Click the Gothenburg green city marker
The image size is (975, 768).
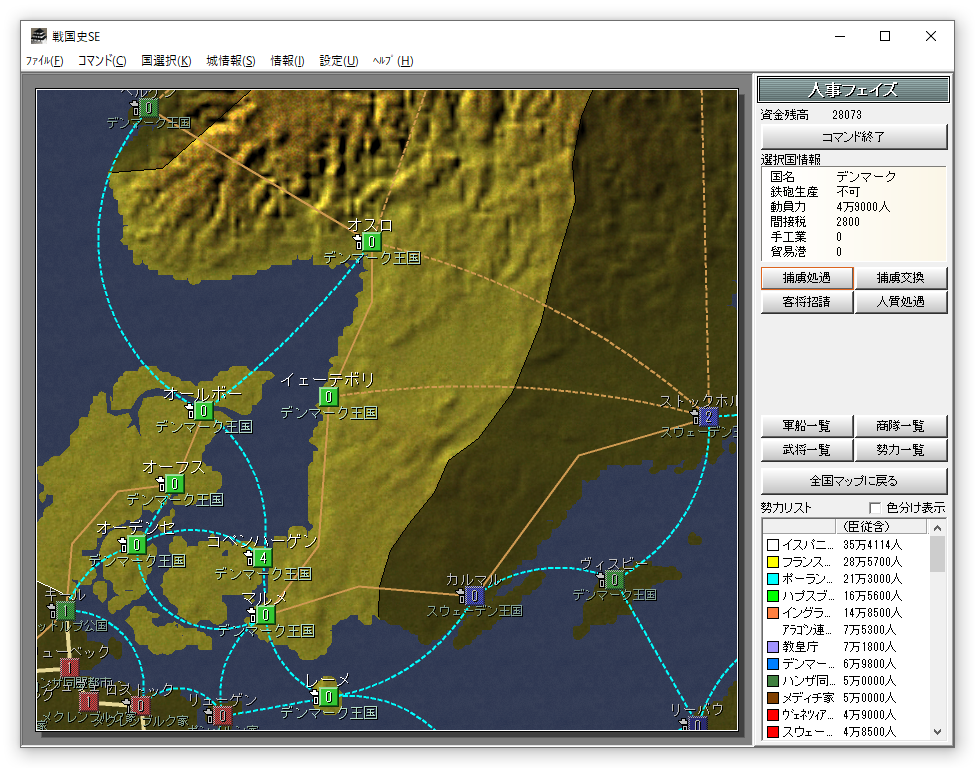click(328, 397)
